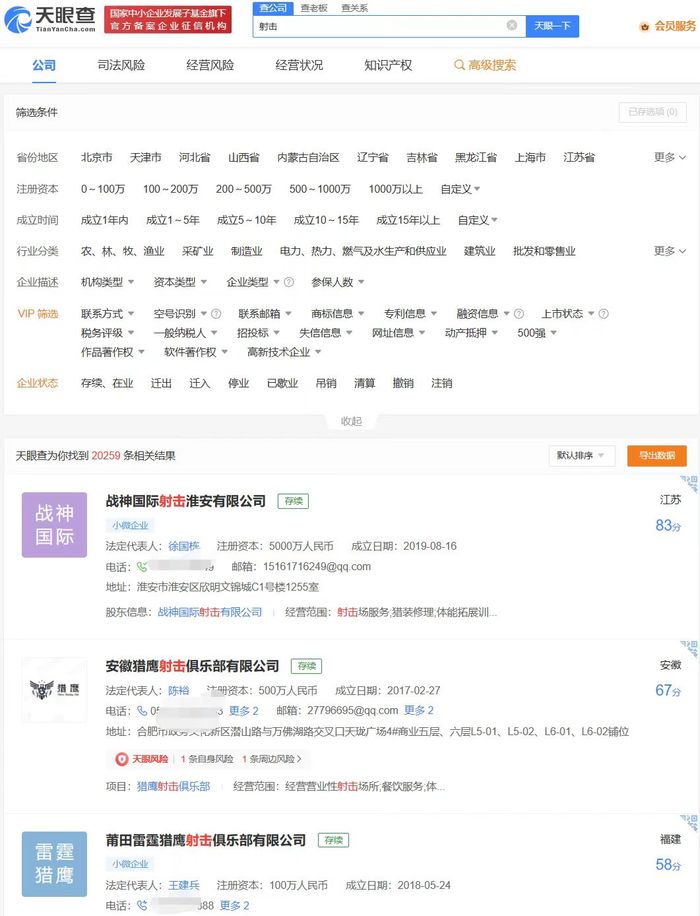Expand 更多 in province filter row
The image size is (700, 916).
(670, 157)
